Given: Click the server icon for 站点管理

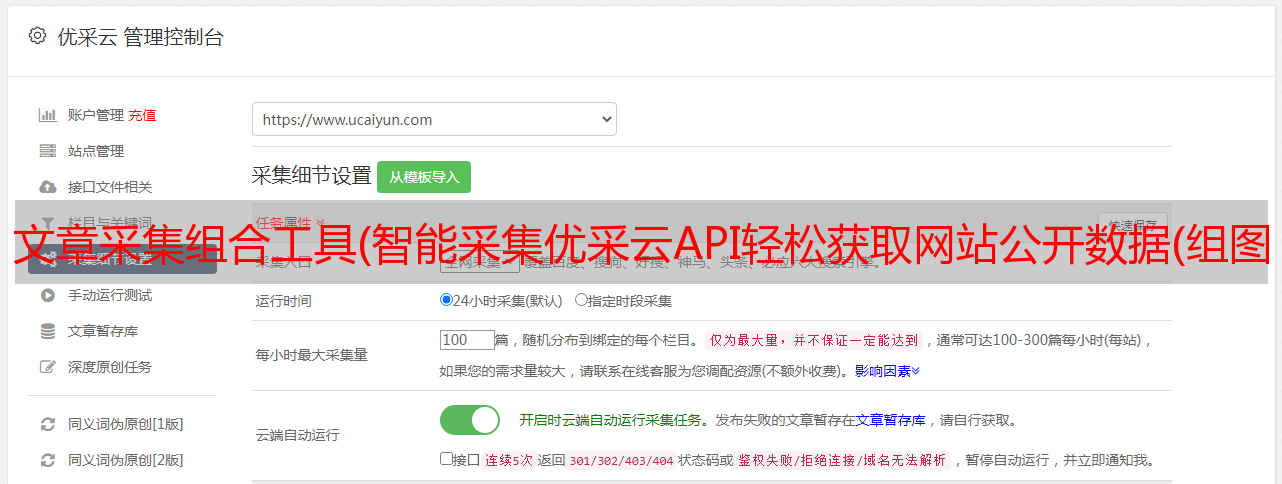Looking at the screenshot, I should click(47, 151).
